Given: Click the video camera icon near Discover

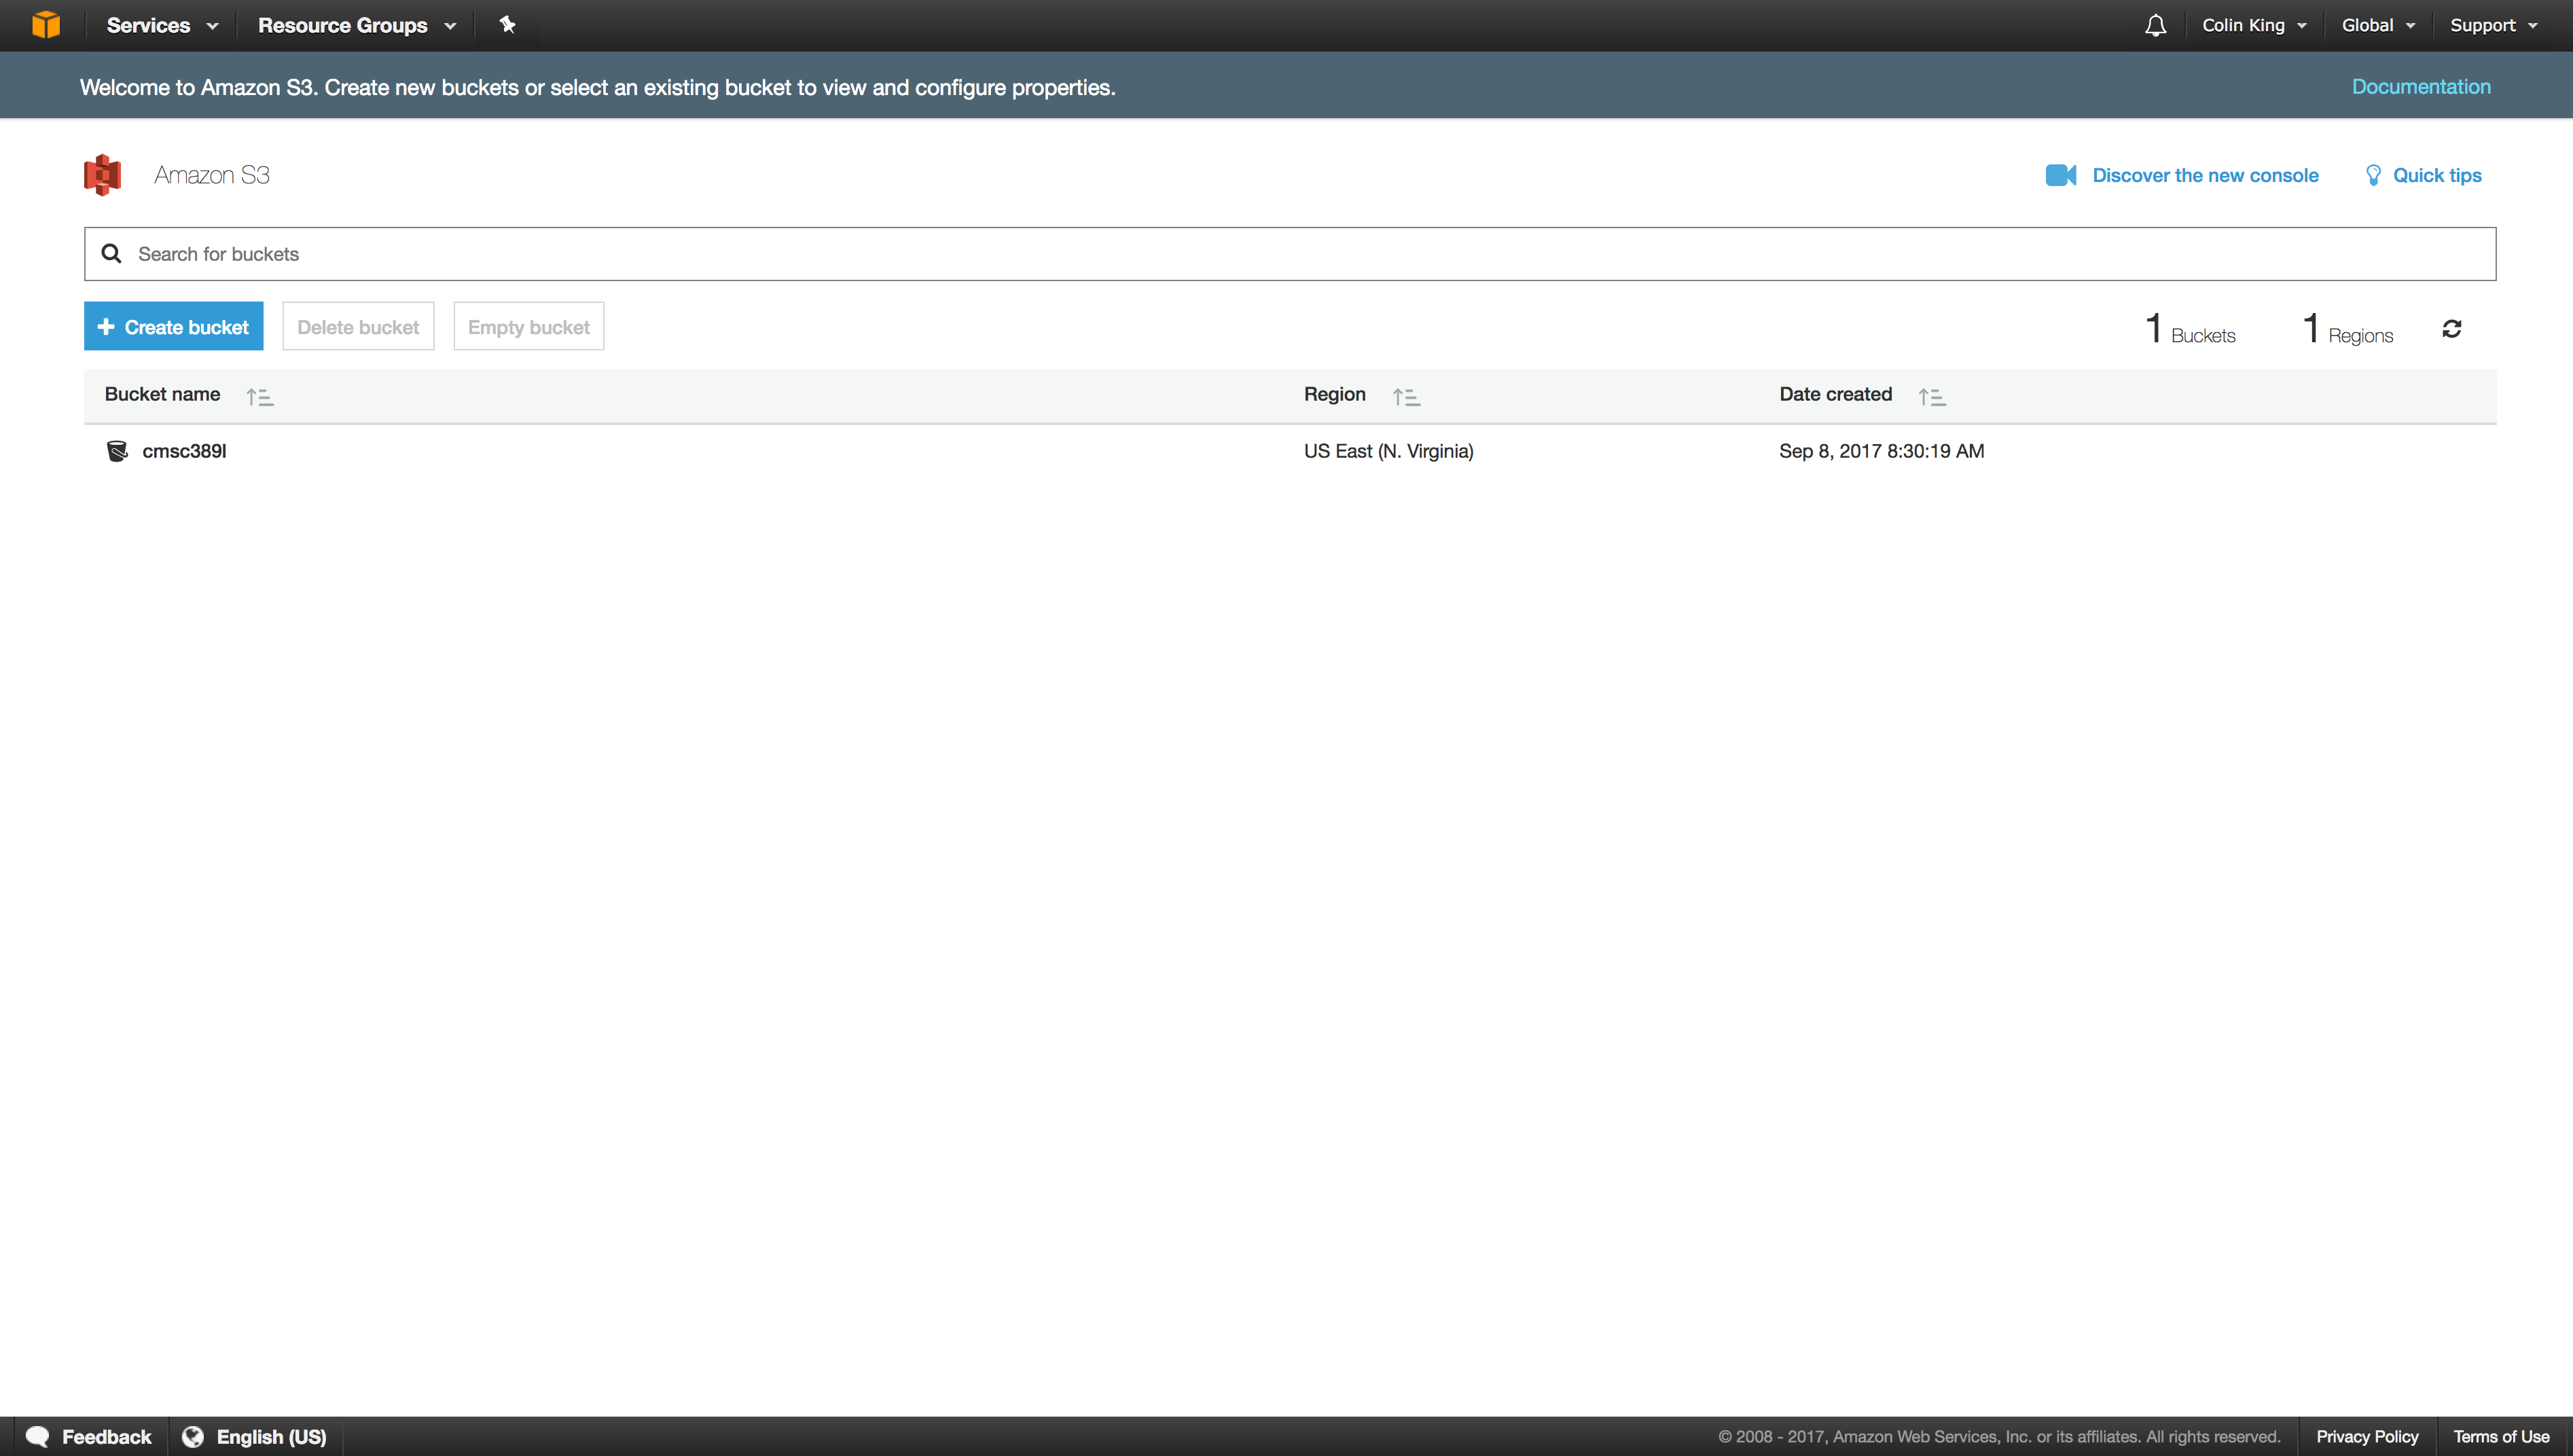Looking at the screenshot, I should pyautogui.click(x=2060, y=175).
